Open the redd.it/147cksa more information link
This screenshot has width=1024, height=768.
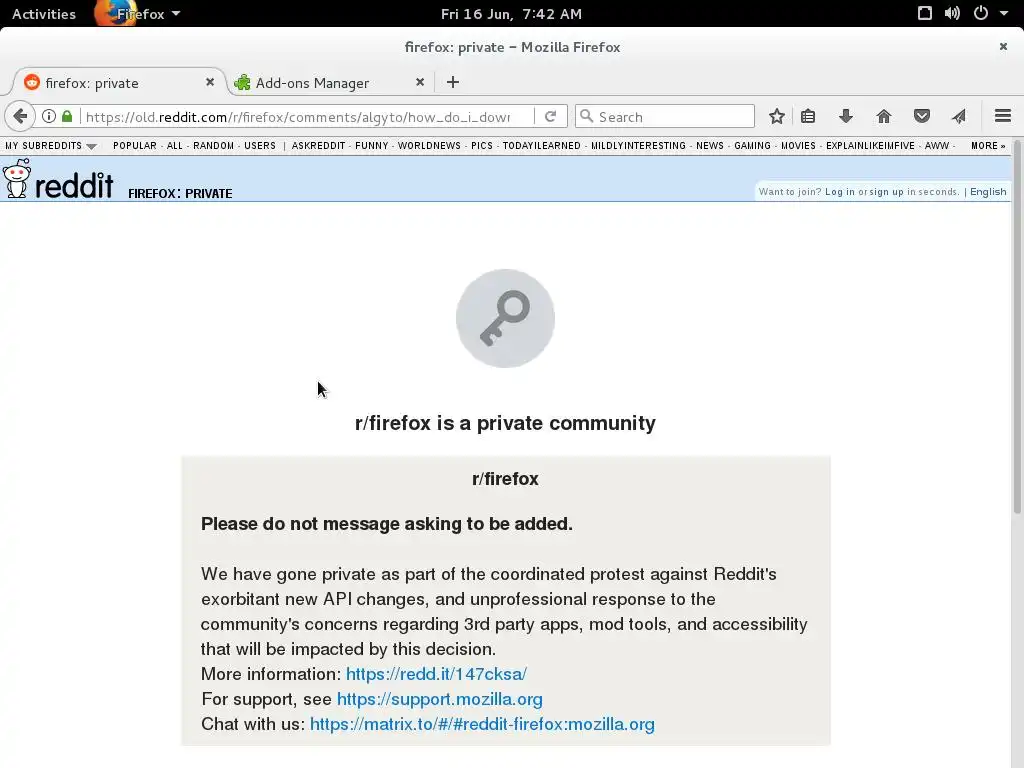pyautogui.click(x=436, y=674)
